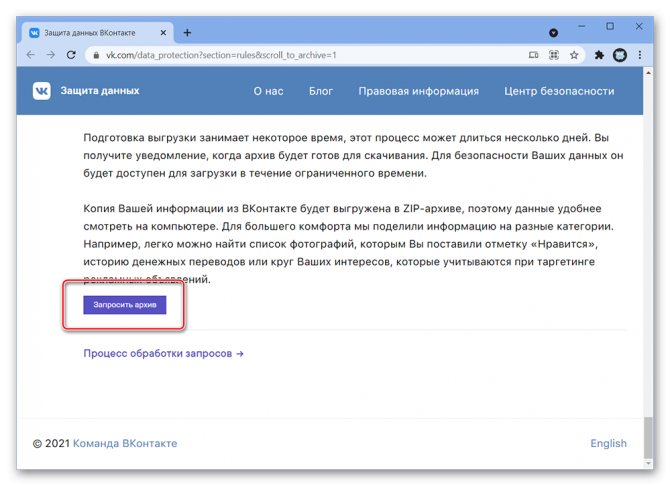Open the extensions puzzle icon
670x486 pixels.
click(599, 55)
